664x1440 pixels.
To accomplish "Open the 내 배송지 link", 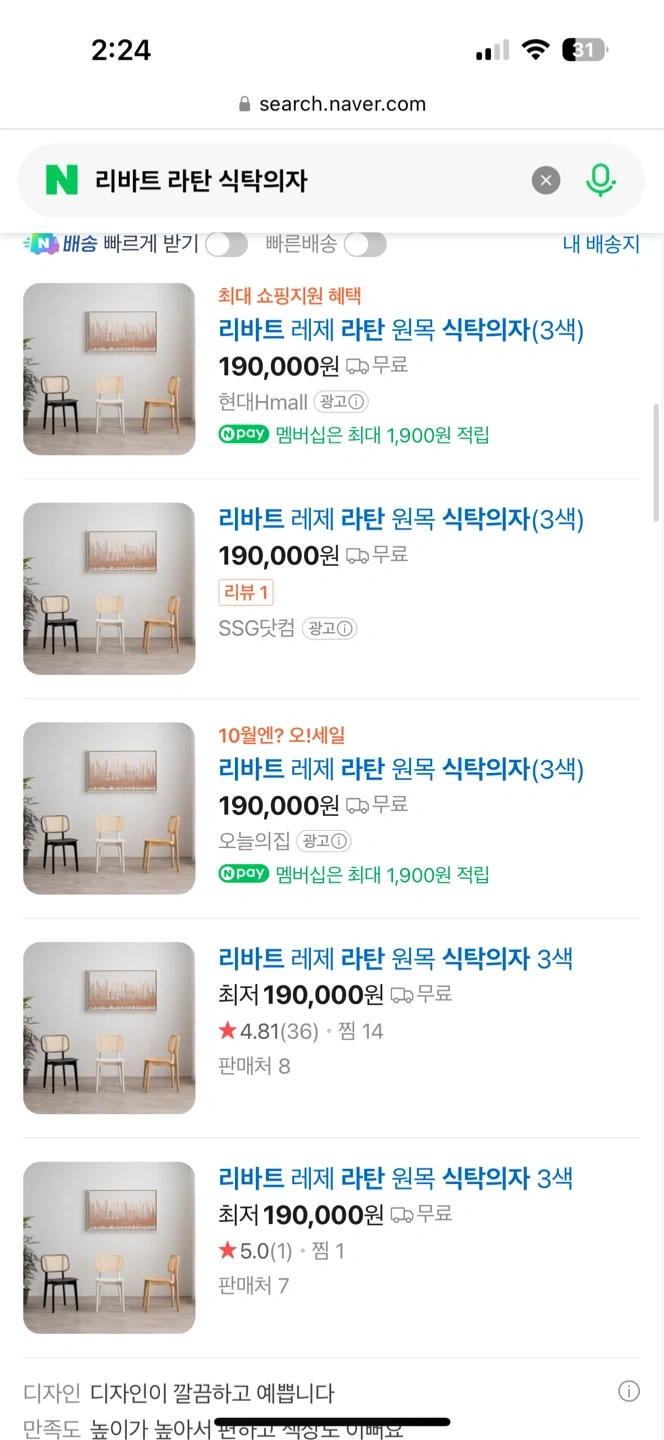I will click(x=601, y=244).
